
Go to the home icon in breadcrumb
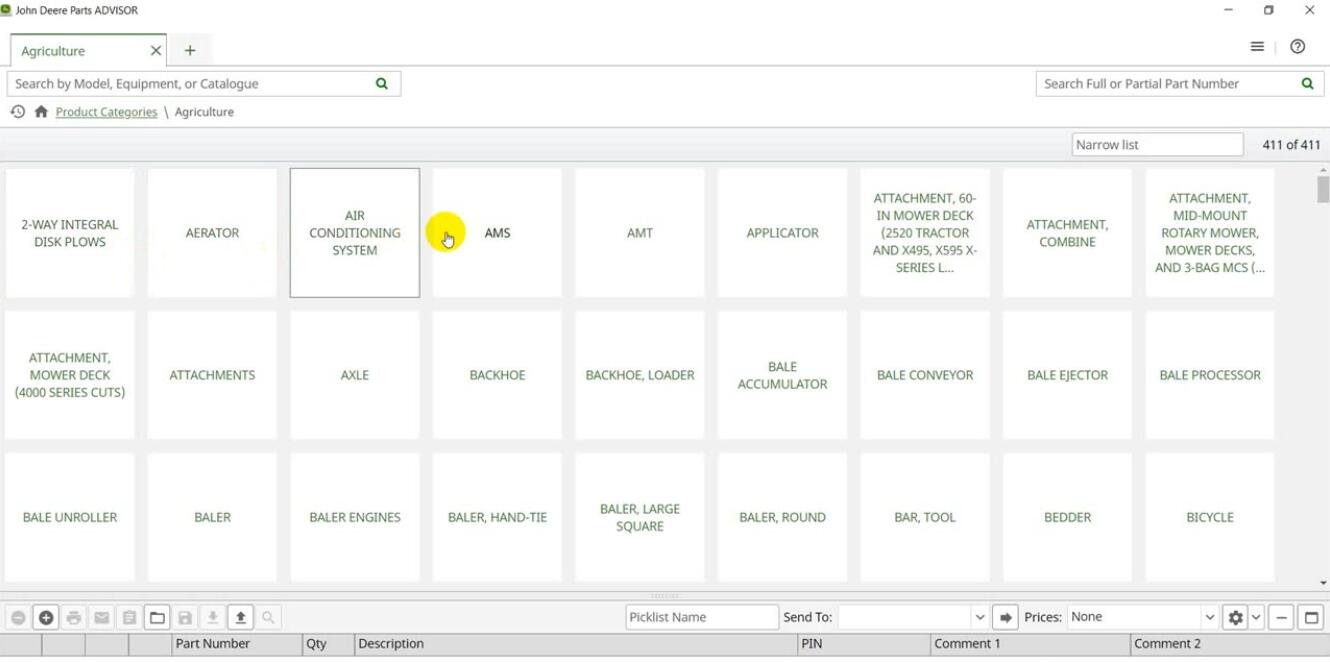(x=41, y=112)
